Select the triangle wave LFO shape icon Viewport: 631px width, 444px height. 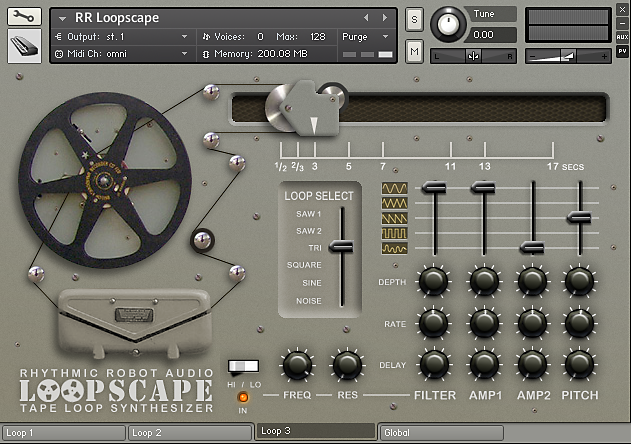[394, 203]
